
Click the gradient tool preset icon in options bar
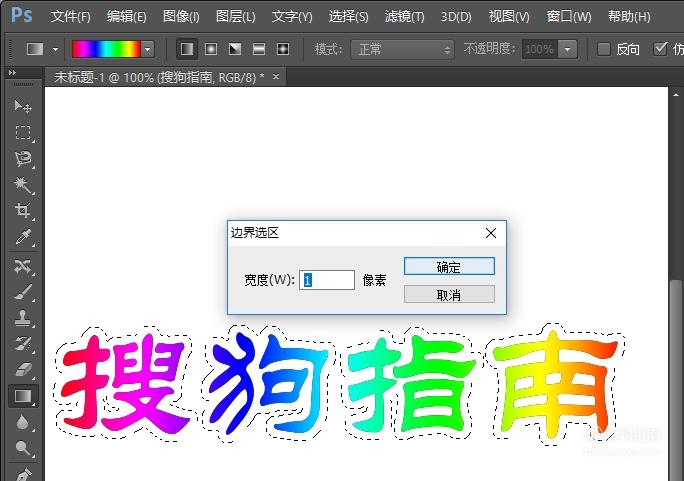[35, 49]
